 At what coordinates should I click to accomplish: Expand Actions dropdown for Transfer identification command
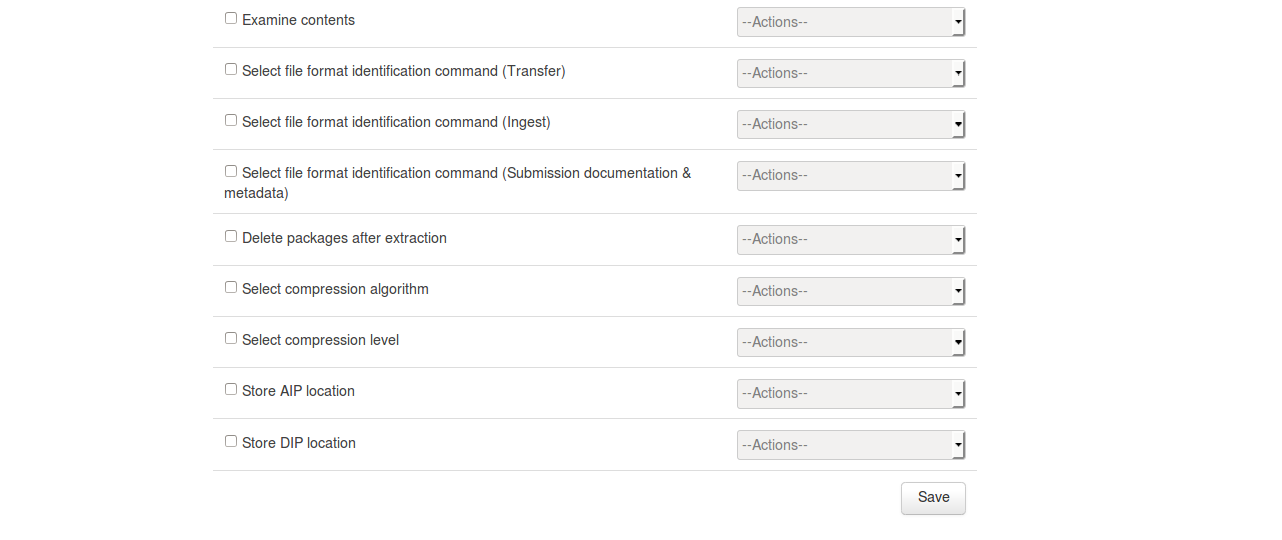point(850,73)
